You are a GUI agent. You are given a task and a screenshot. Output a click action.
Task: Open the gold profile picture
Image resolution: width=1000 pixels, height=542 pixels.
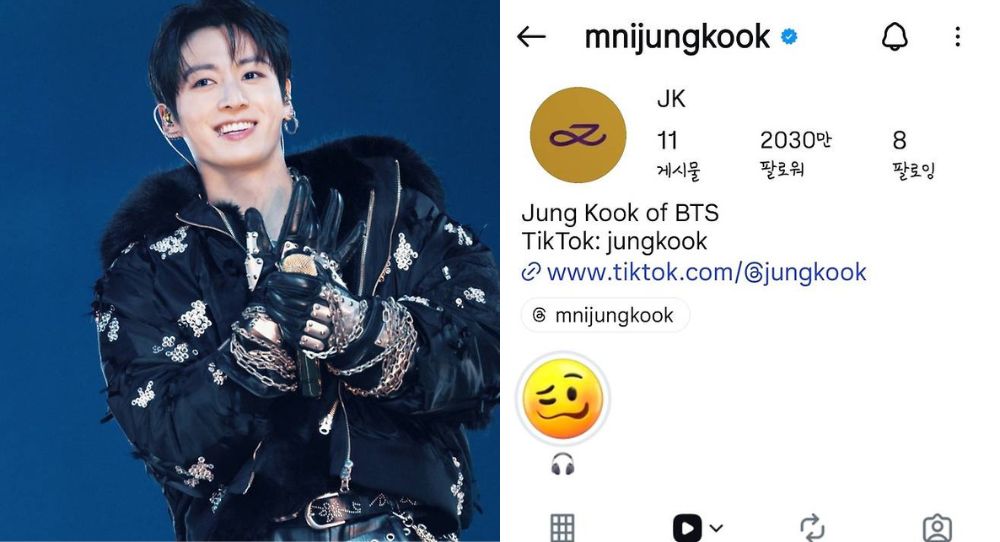coord(578,135)
